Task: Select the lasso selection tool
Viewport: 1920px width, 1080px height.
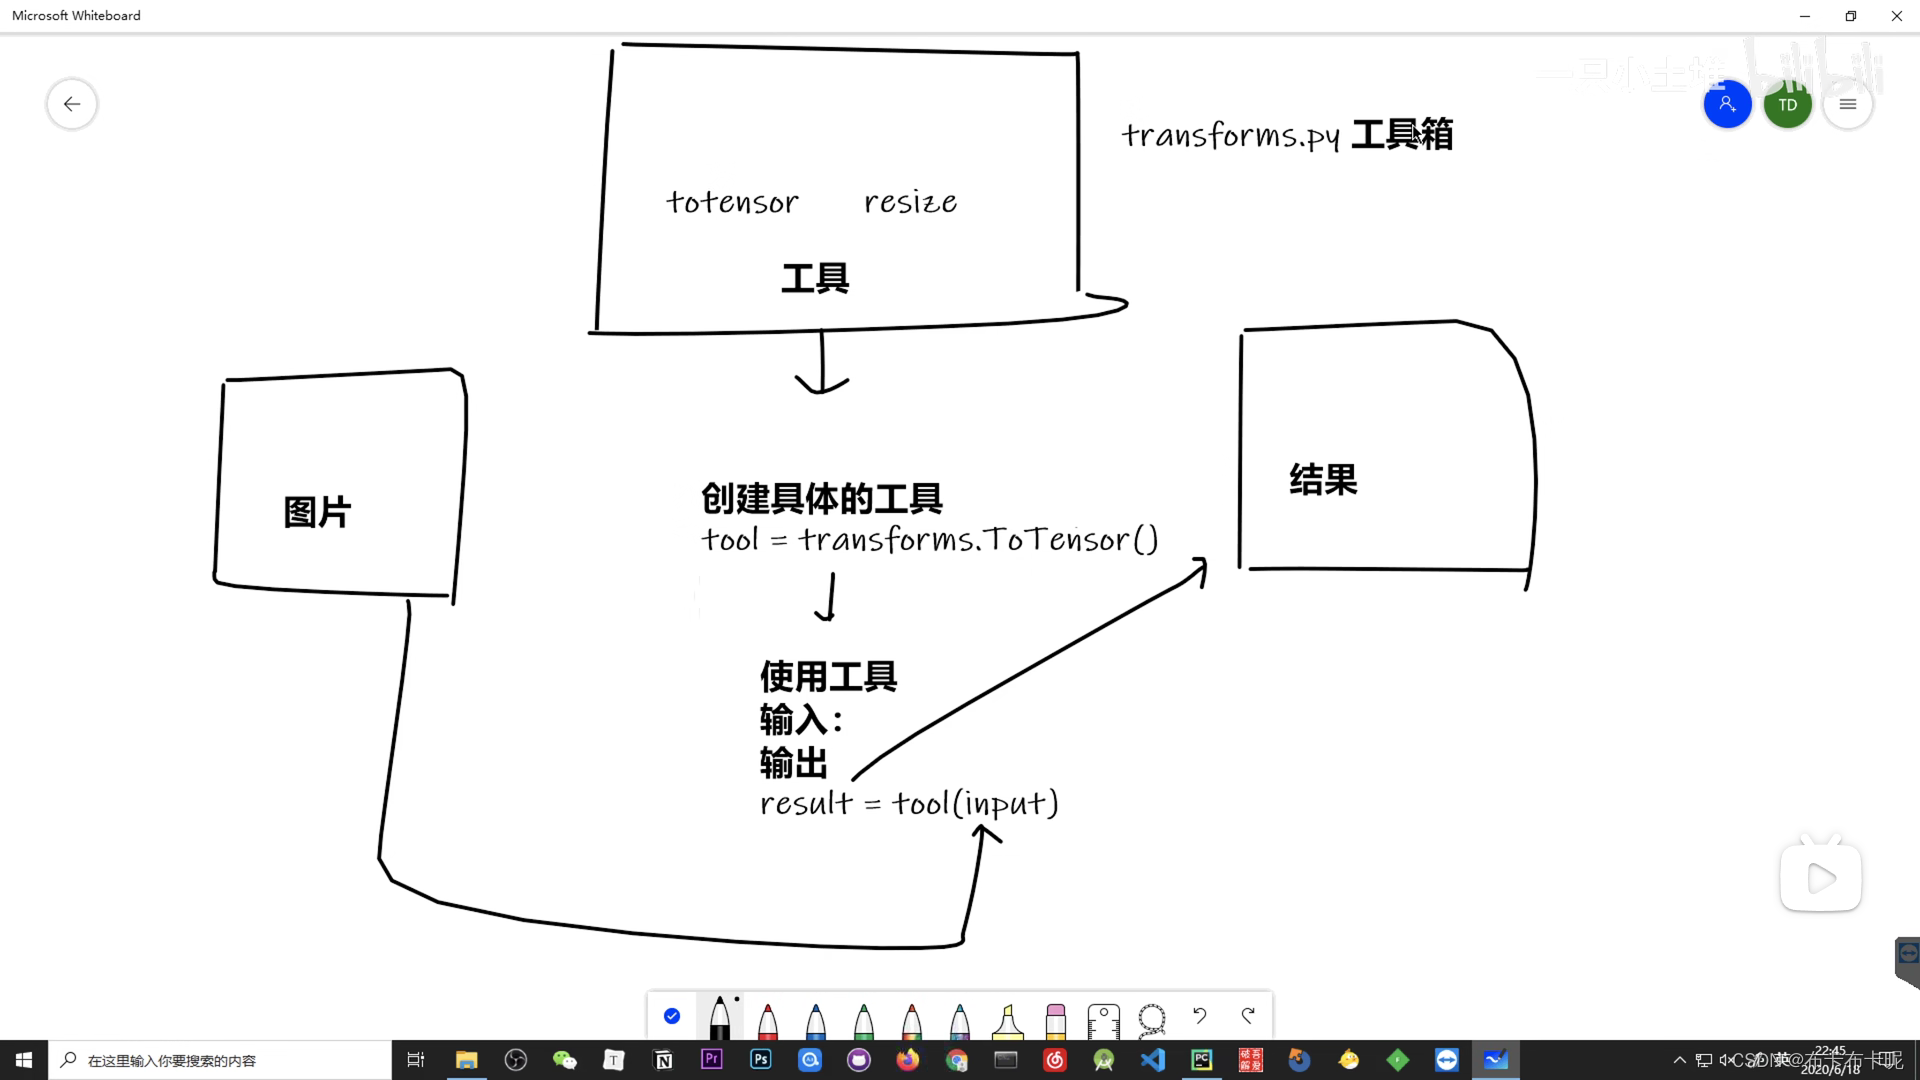Action: click(1151, 1018)
